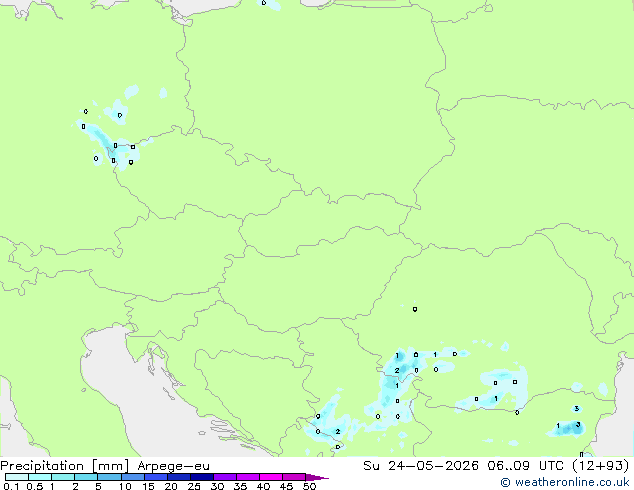The width and height of the screenshot is (634, 490).
Task: Click the "(12+93)" forecast run label
Action: (601, 466)
